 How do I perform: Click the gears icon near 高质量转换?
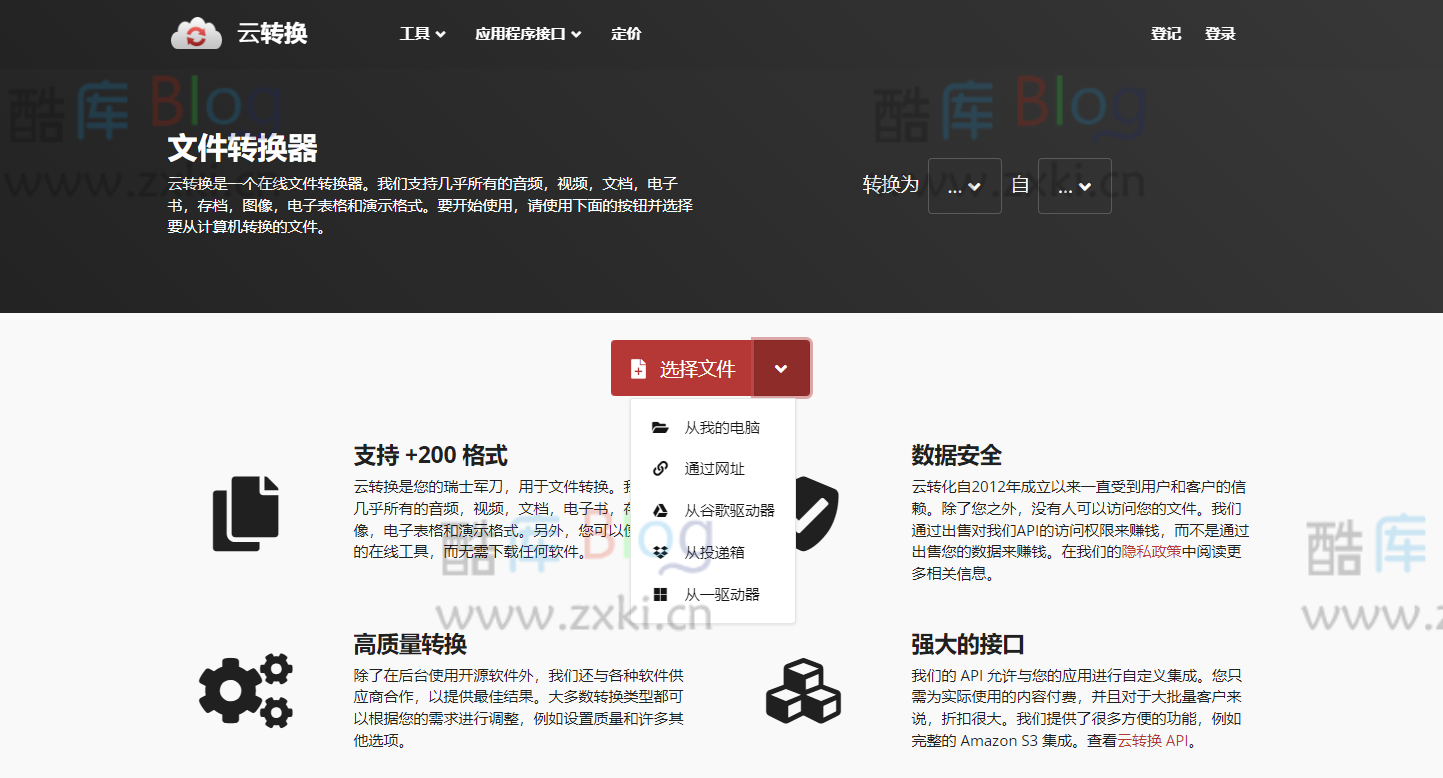(247, 689)
